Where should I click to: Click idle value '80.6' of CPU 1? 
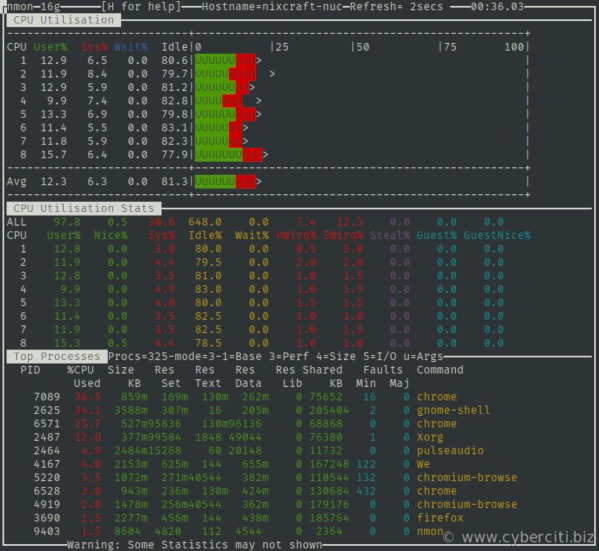click(x=175, y=60)
